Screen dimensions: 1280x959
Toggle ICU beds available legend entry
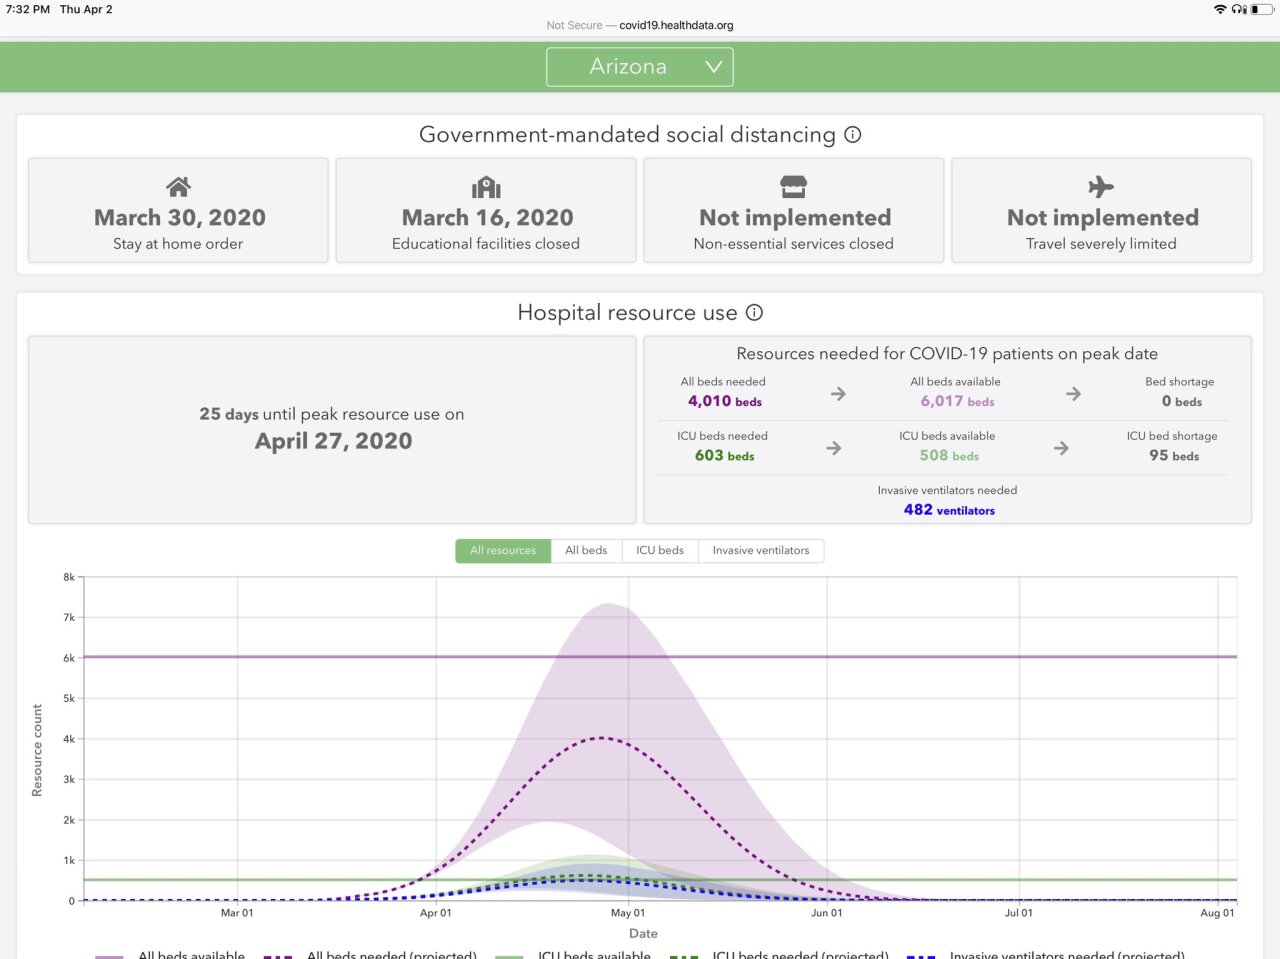coord(573,955)
